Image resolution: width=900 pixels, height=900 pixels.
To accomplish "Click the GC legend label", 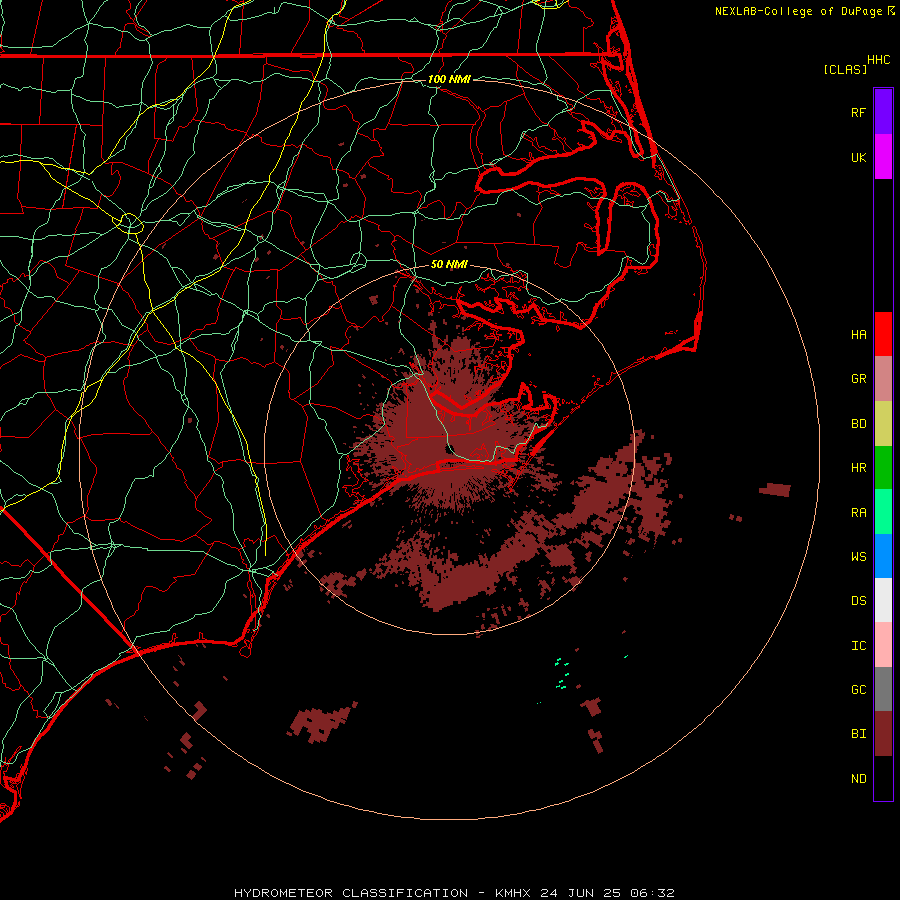I will tap(858, 690).
